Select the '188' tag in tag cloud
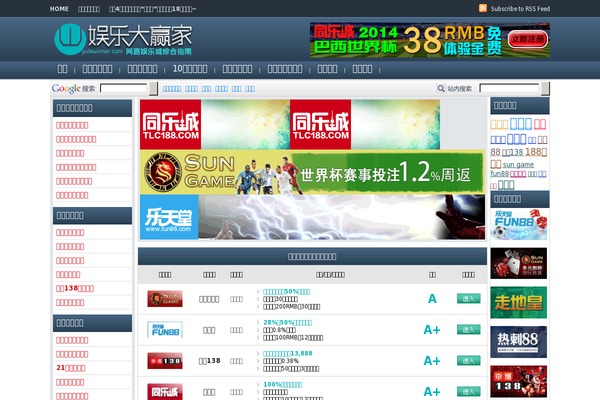Viewport: 600px width, 400px height. tap(536, 152)
